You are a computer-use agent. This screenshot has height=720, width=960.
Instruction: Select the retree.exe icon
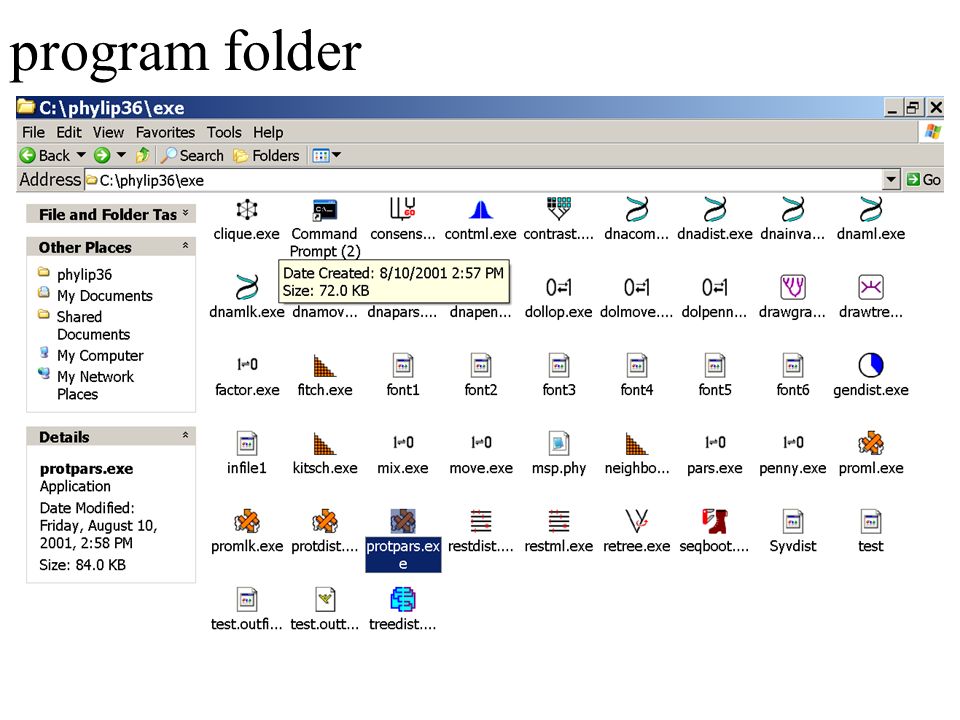(637, 521)
